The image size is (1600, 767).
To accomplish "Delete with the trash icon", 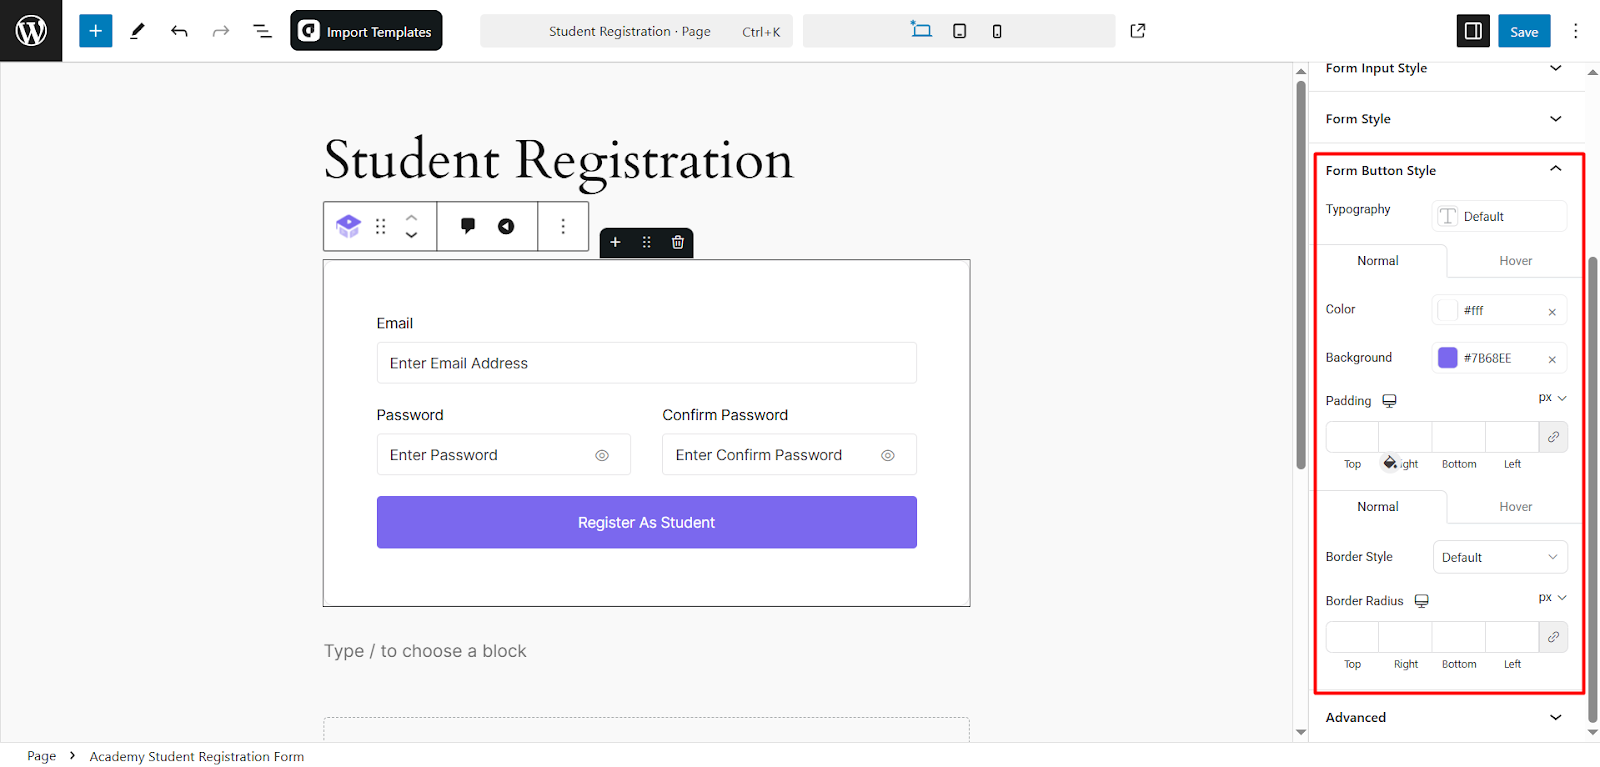I will (678, 242).
